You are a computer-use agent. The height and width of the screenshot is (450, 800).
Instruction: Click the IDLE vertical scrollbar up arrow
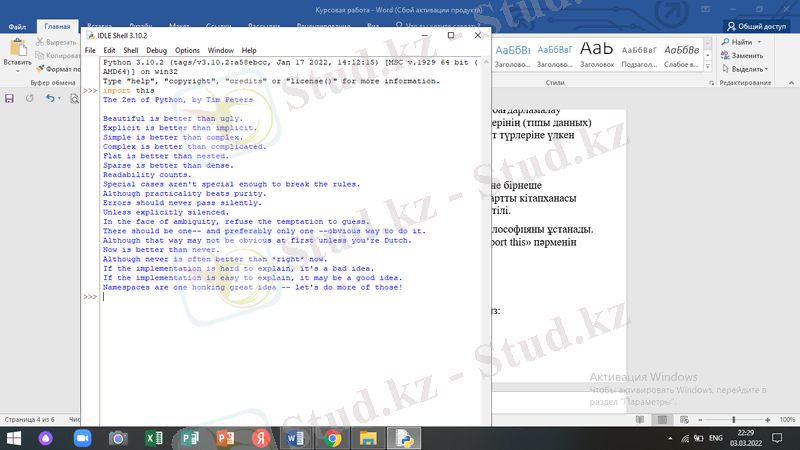click(486, 62)
